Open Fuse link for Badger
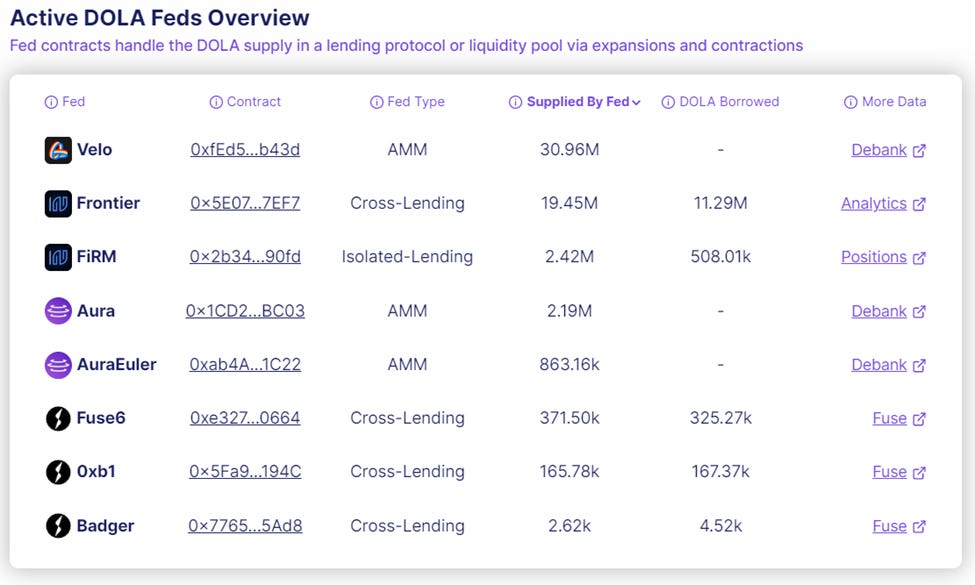This screenshot has width=975, height=585. pyautogui.click(x=889, y=526)
